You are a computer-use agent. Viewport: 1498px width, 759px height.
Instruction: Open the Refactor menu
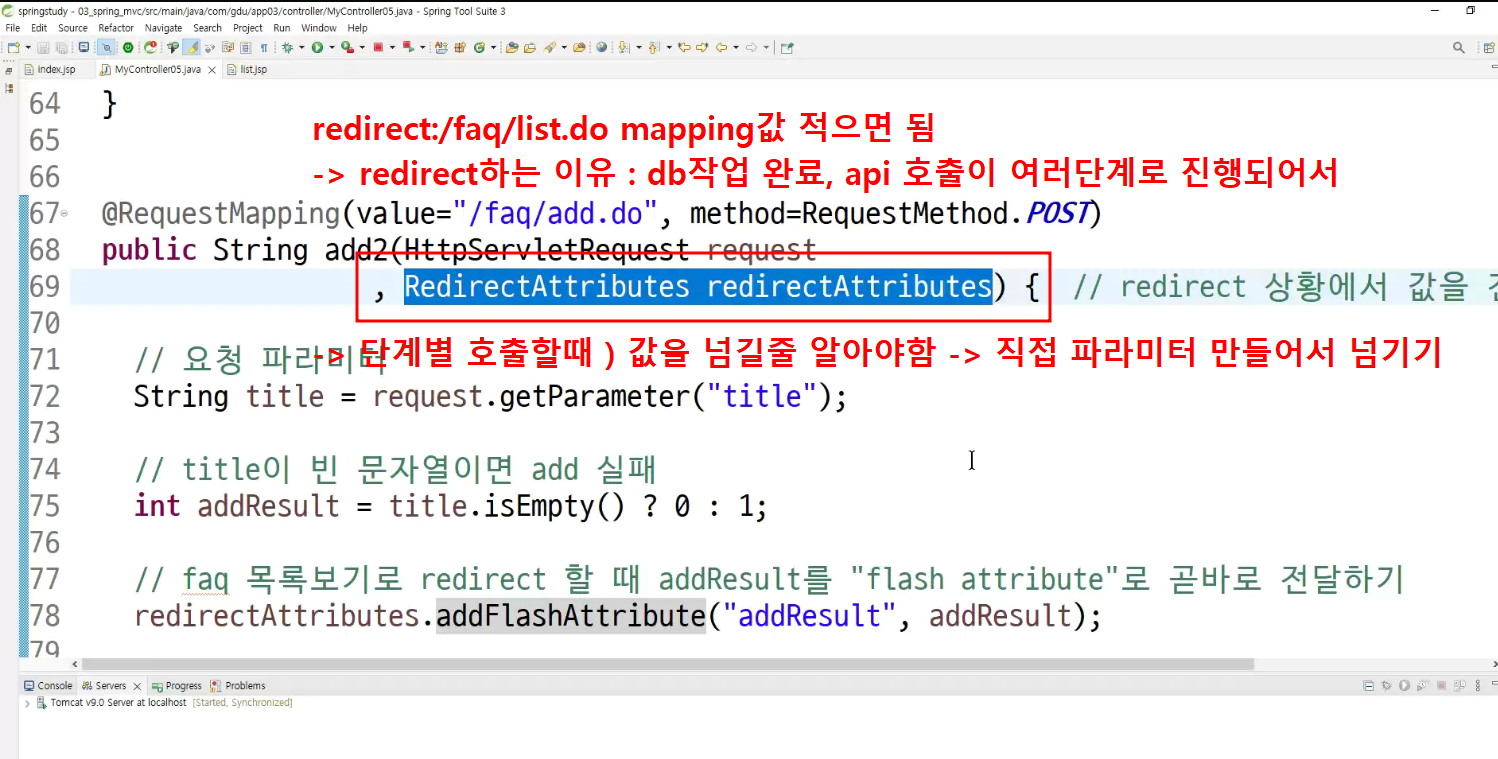(x=116, y=28)
